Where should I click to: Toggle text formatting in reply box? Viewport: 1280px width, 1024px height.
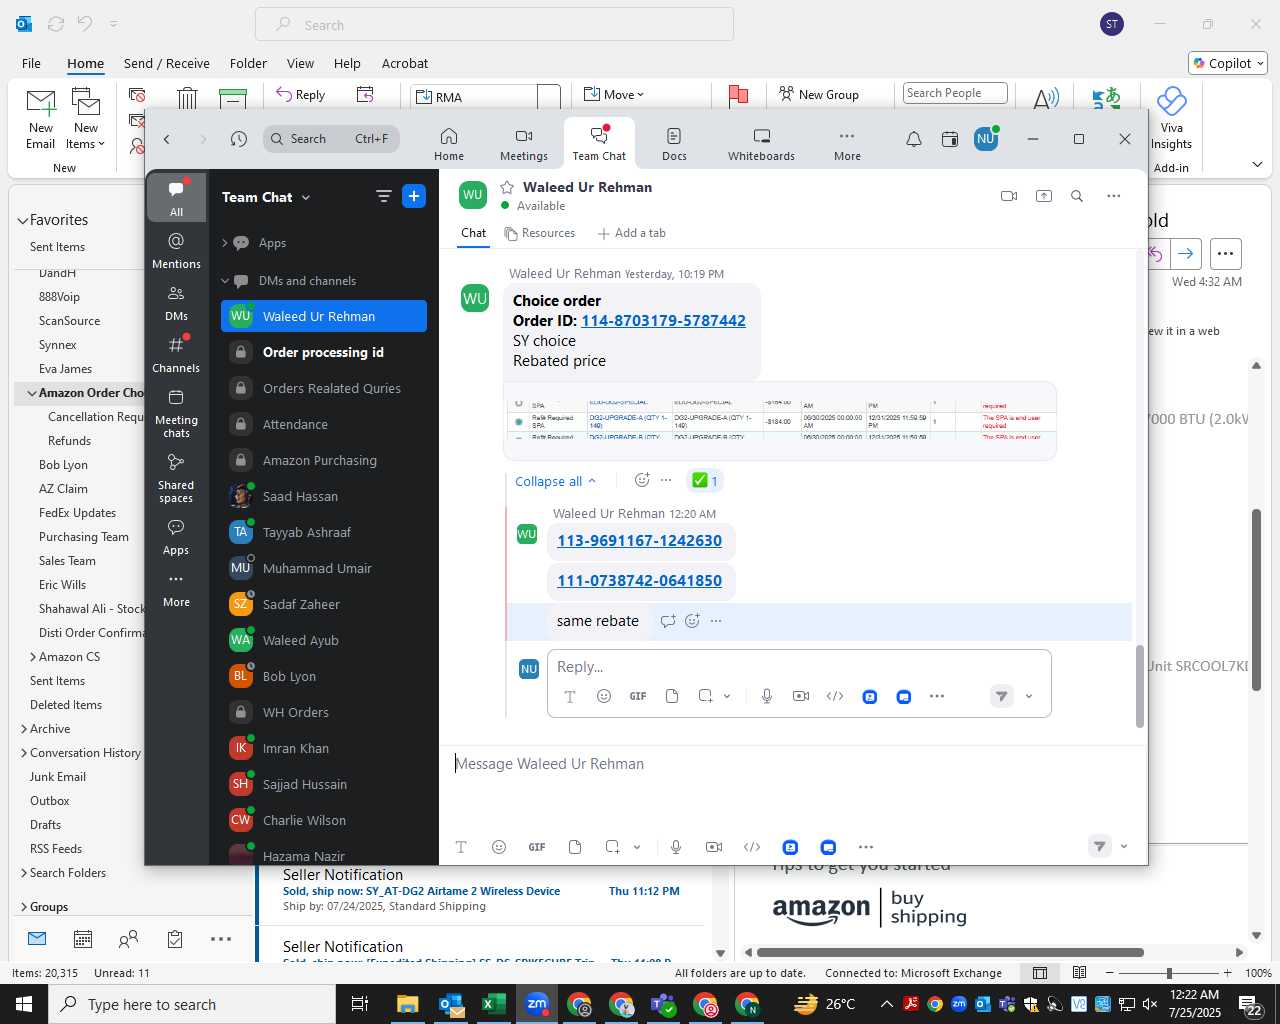point(570,696)
